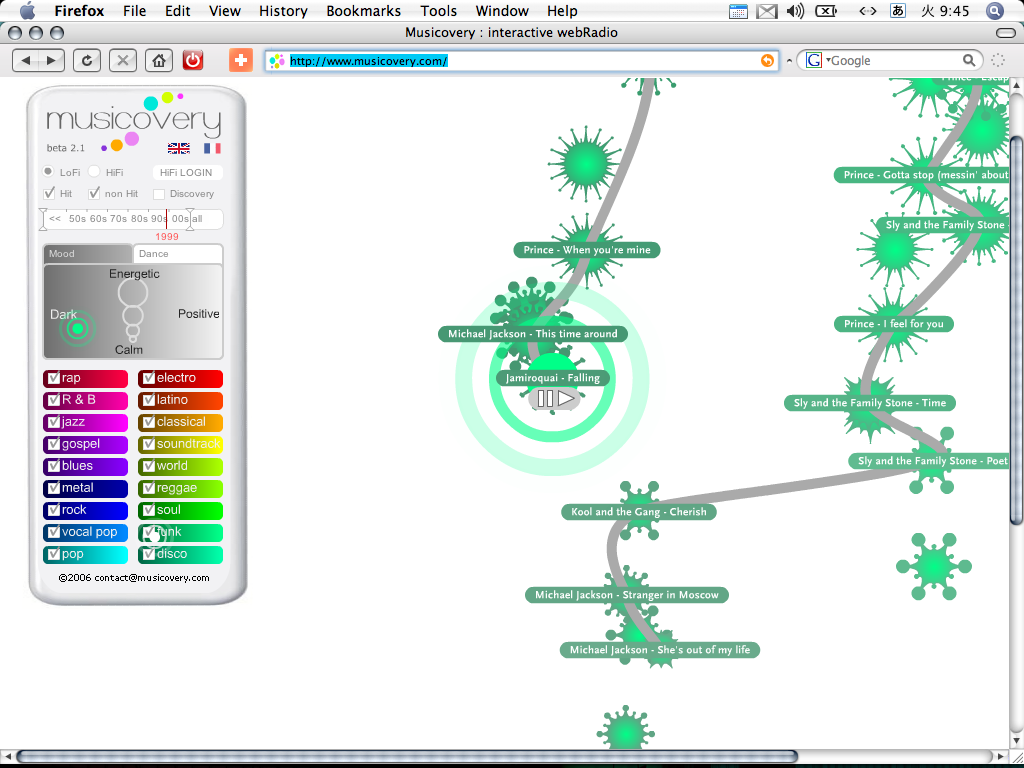Click the red power icon in toolbar
1024x768 pixels.
(x=193, y=61)
